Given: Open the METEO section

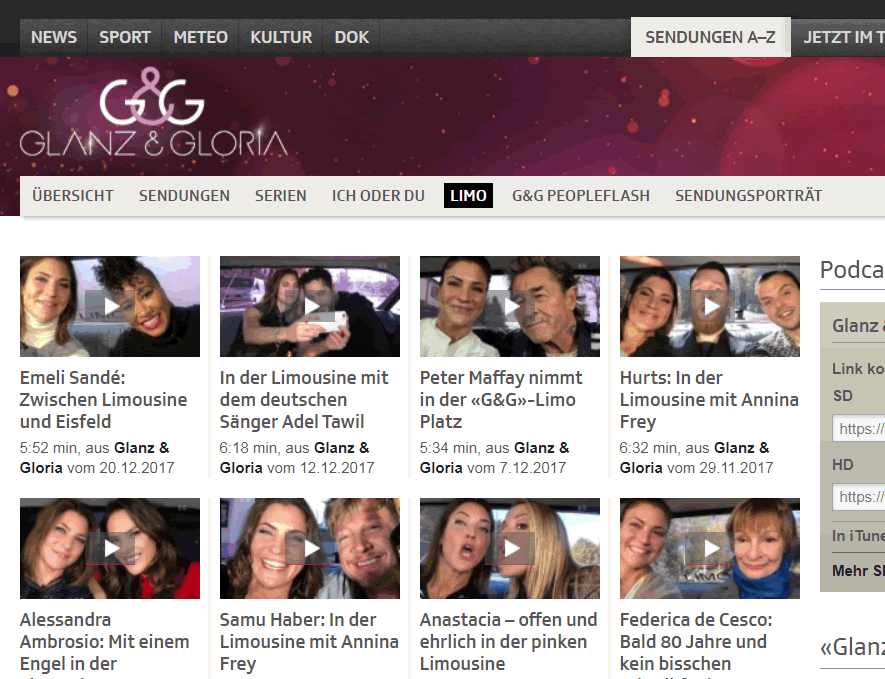Looking at the screenshot, I should pos(200,38).
